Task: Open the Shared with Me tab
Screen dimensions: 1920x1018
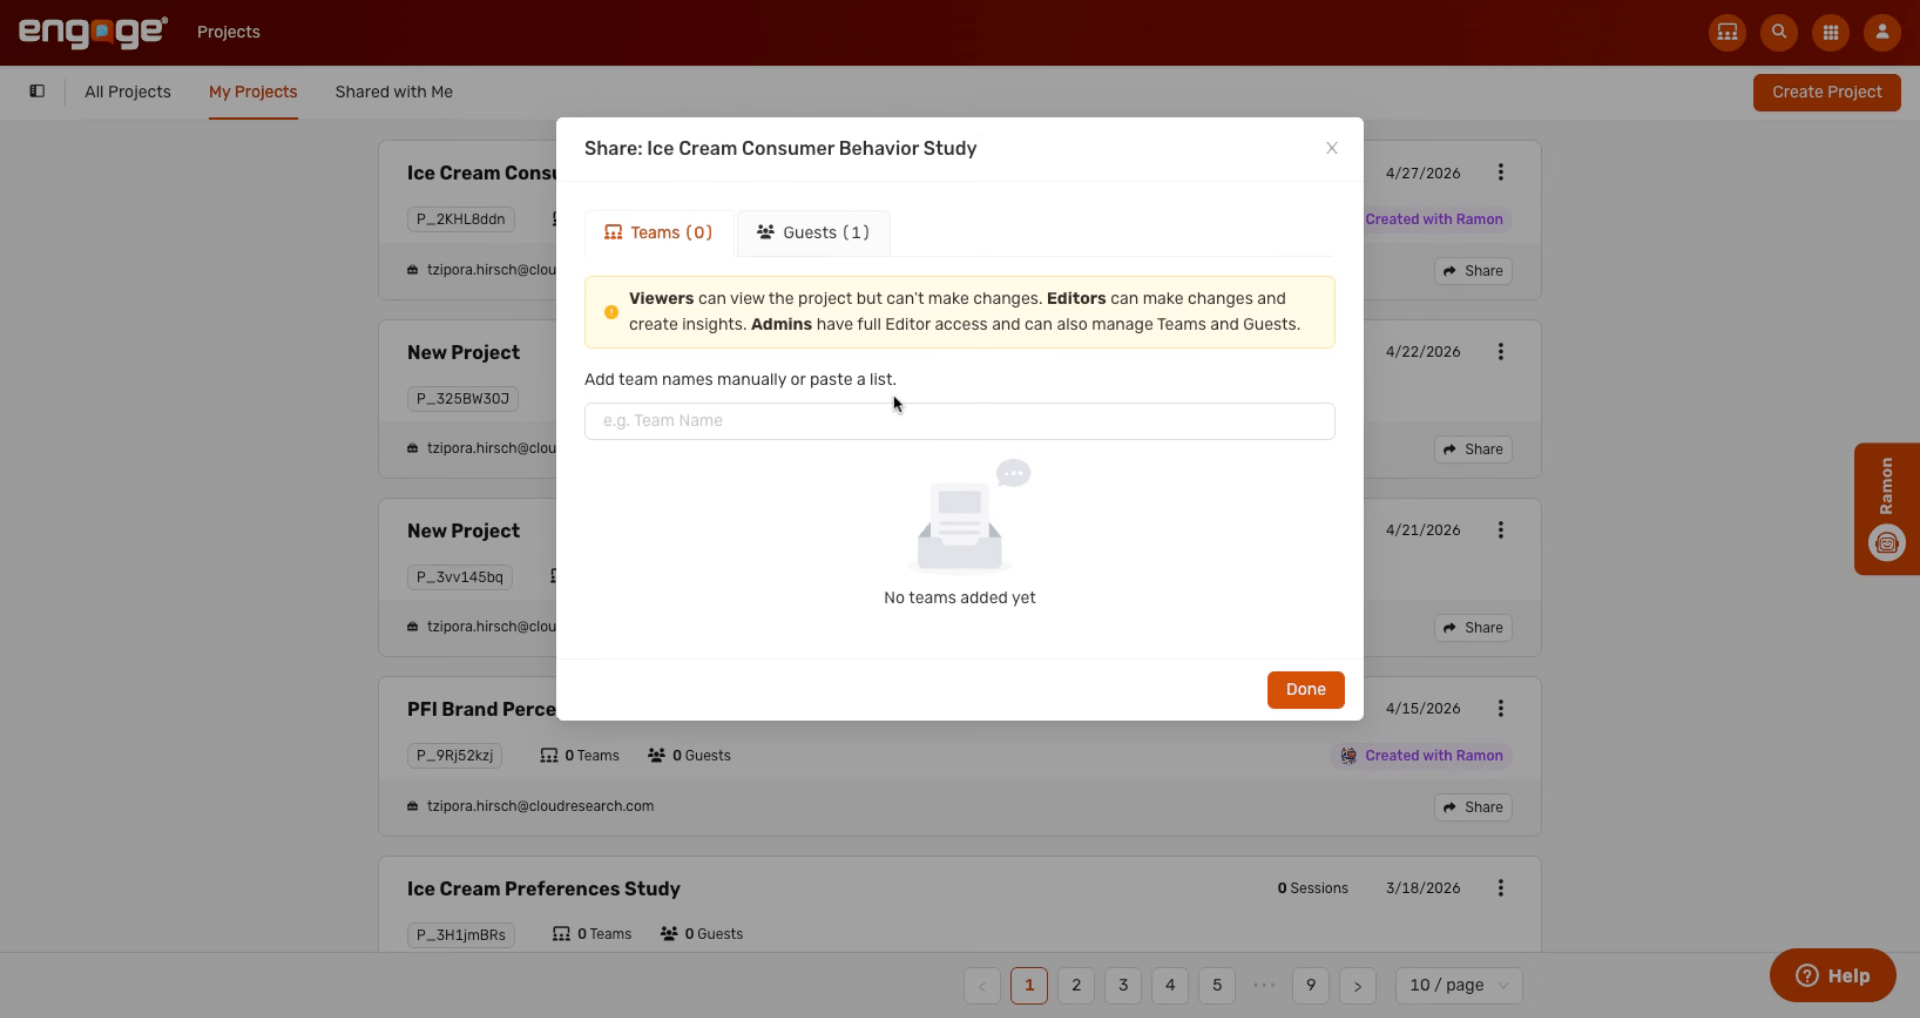Action: point(394,92)
